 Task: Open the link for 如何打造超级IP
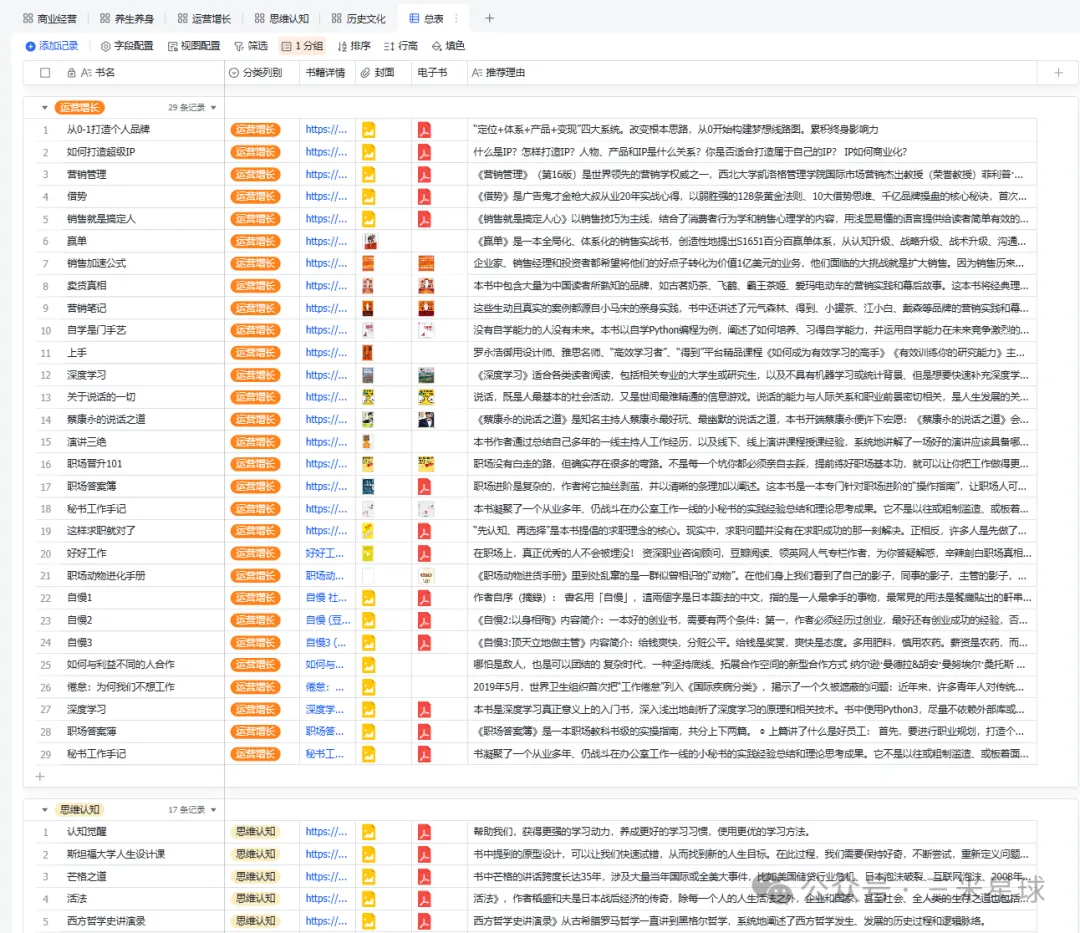[x=326, y=152]
